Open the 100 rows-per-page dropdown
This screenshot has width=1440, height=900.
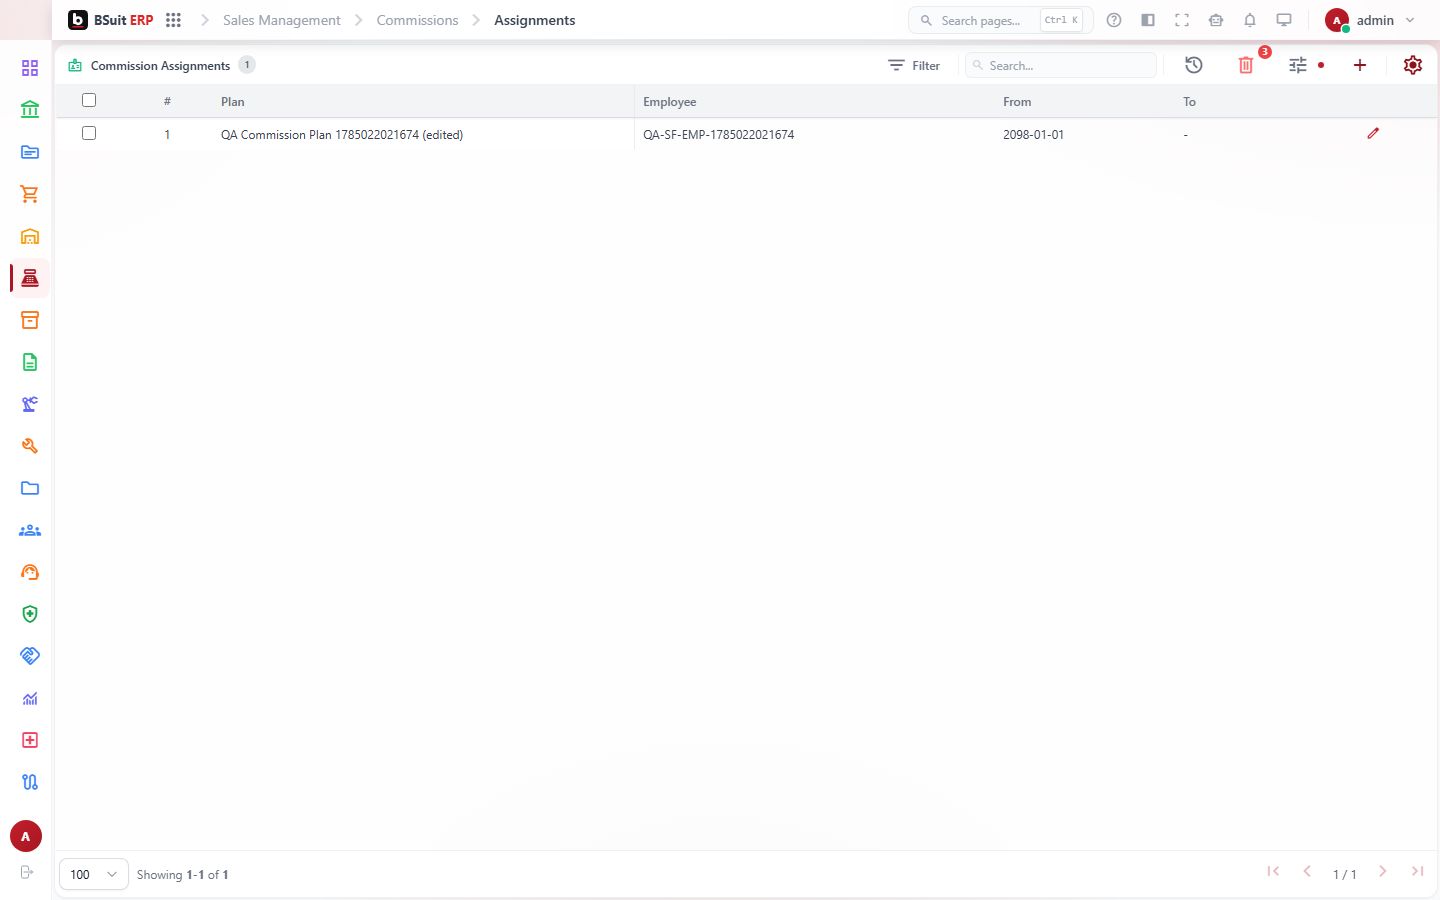94,874
